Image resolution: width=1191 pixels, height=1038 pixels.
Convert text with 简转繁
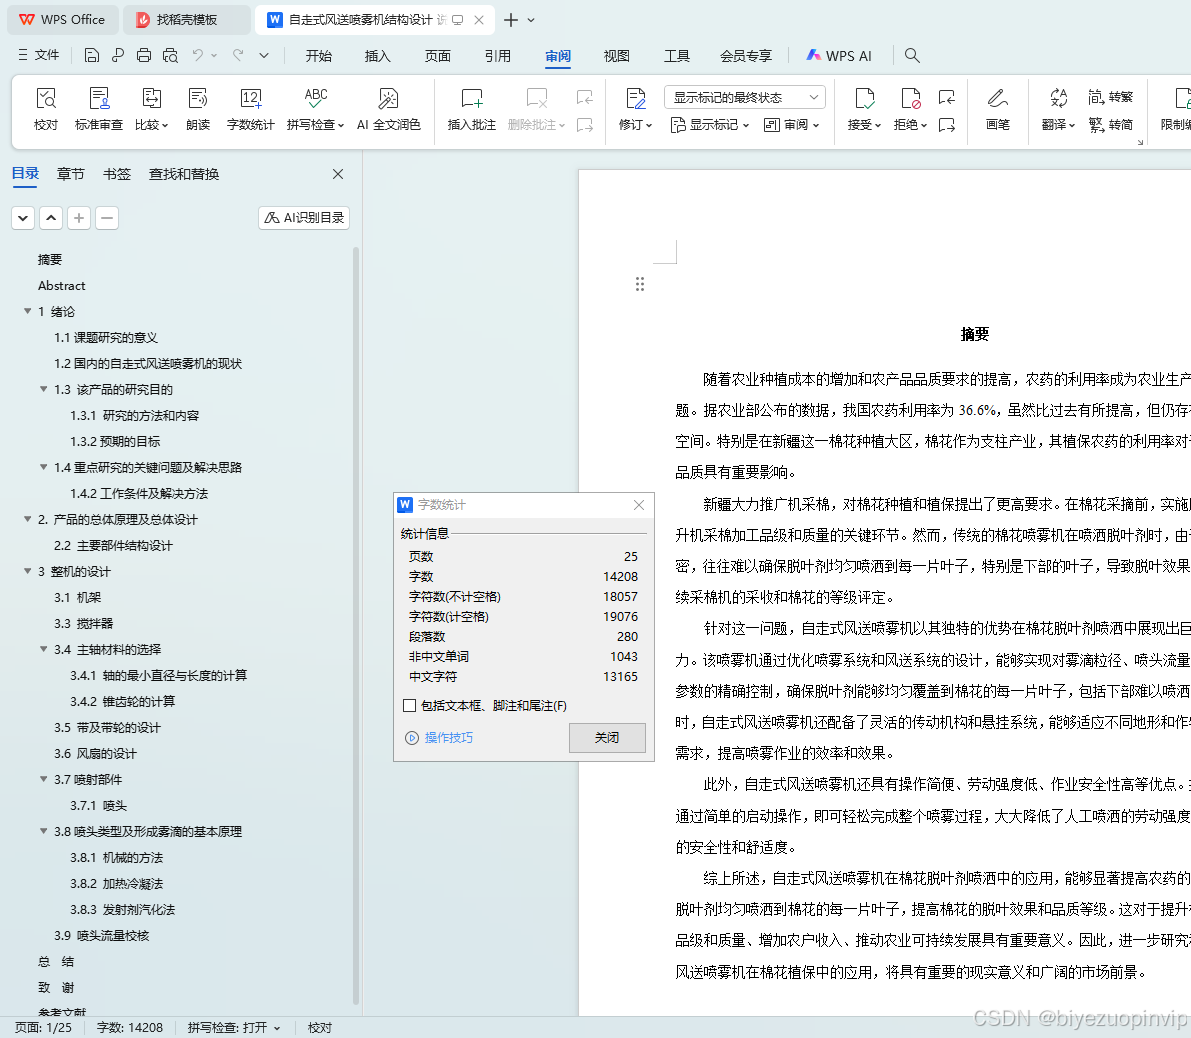[1110, 97]
